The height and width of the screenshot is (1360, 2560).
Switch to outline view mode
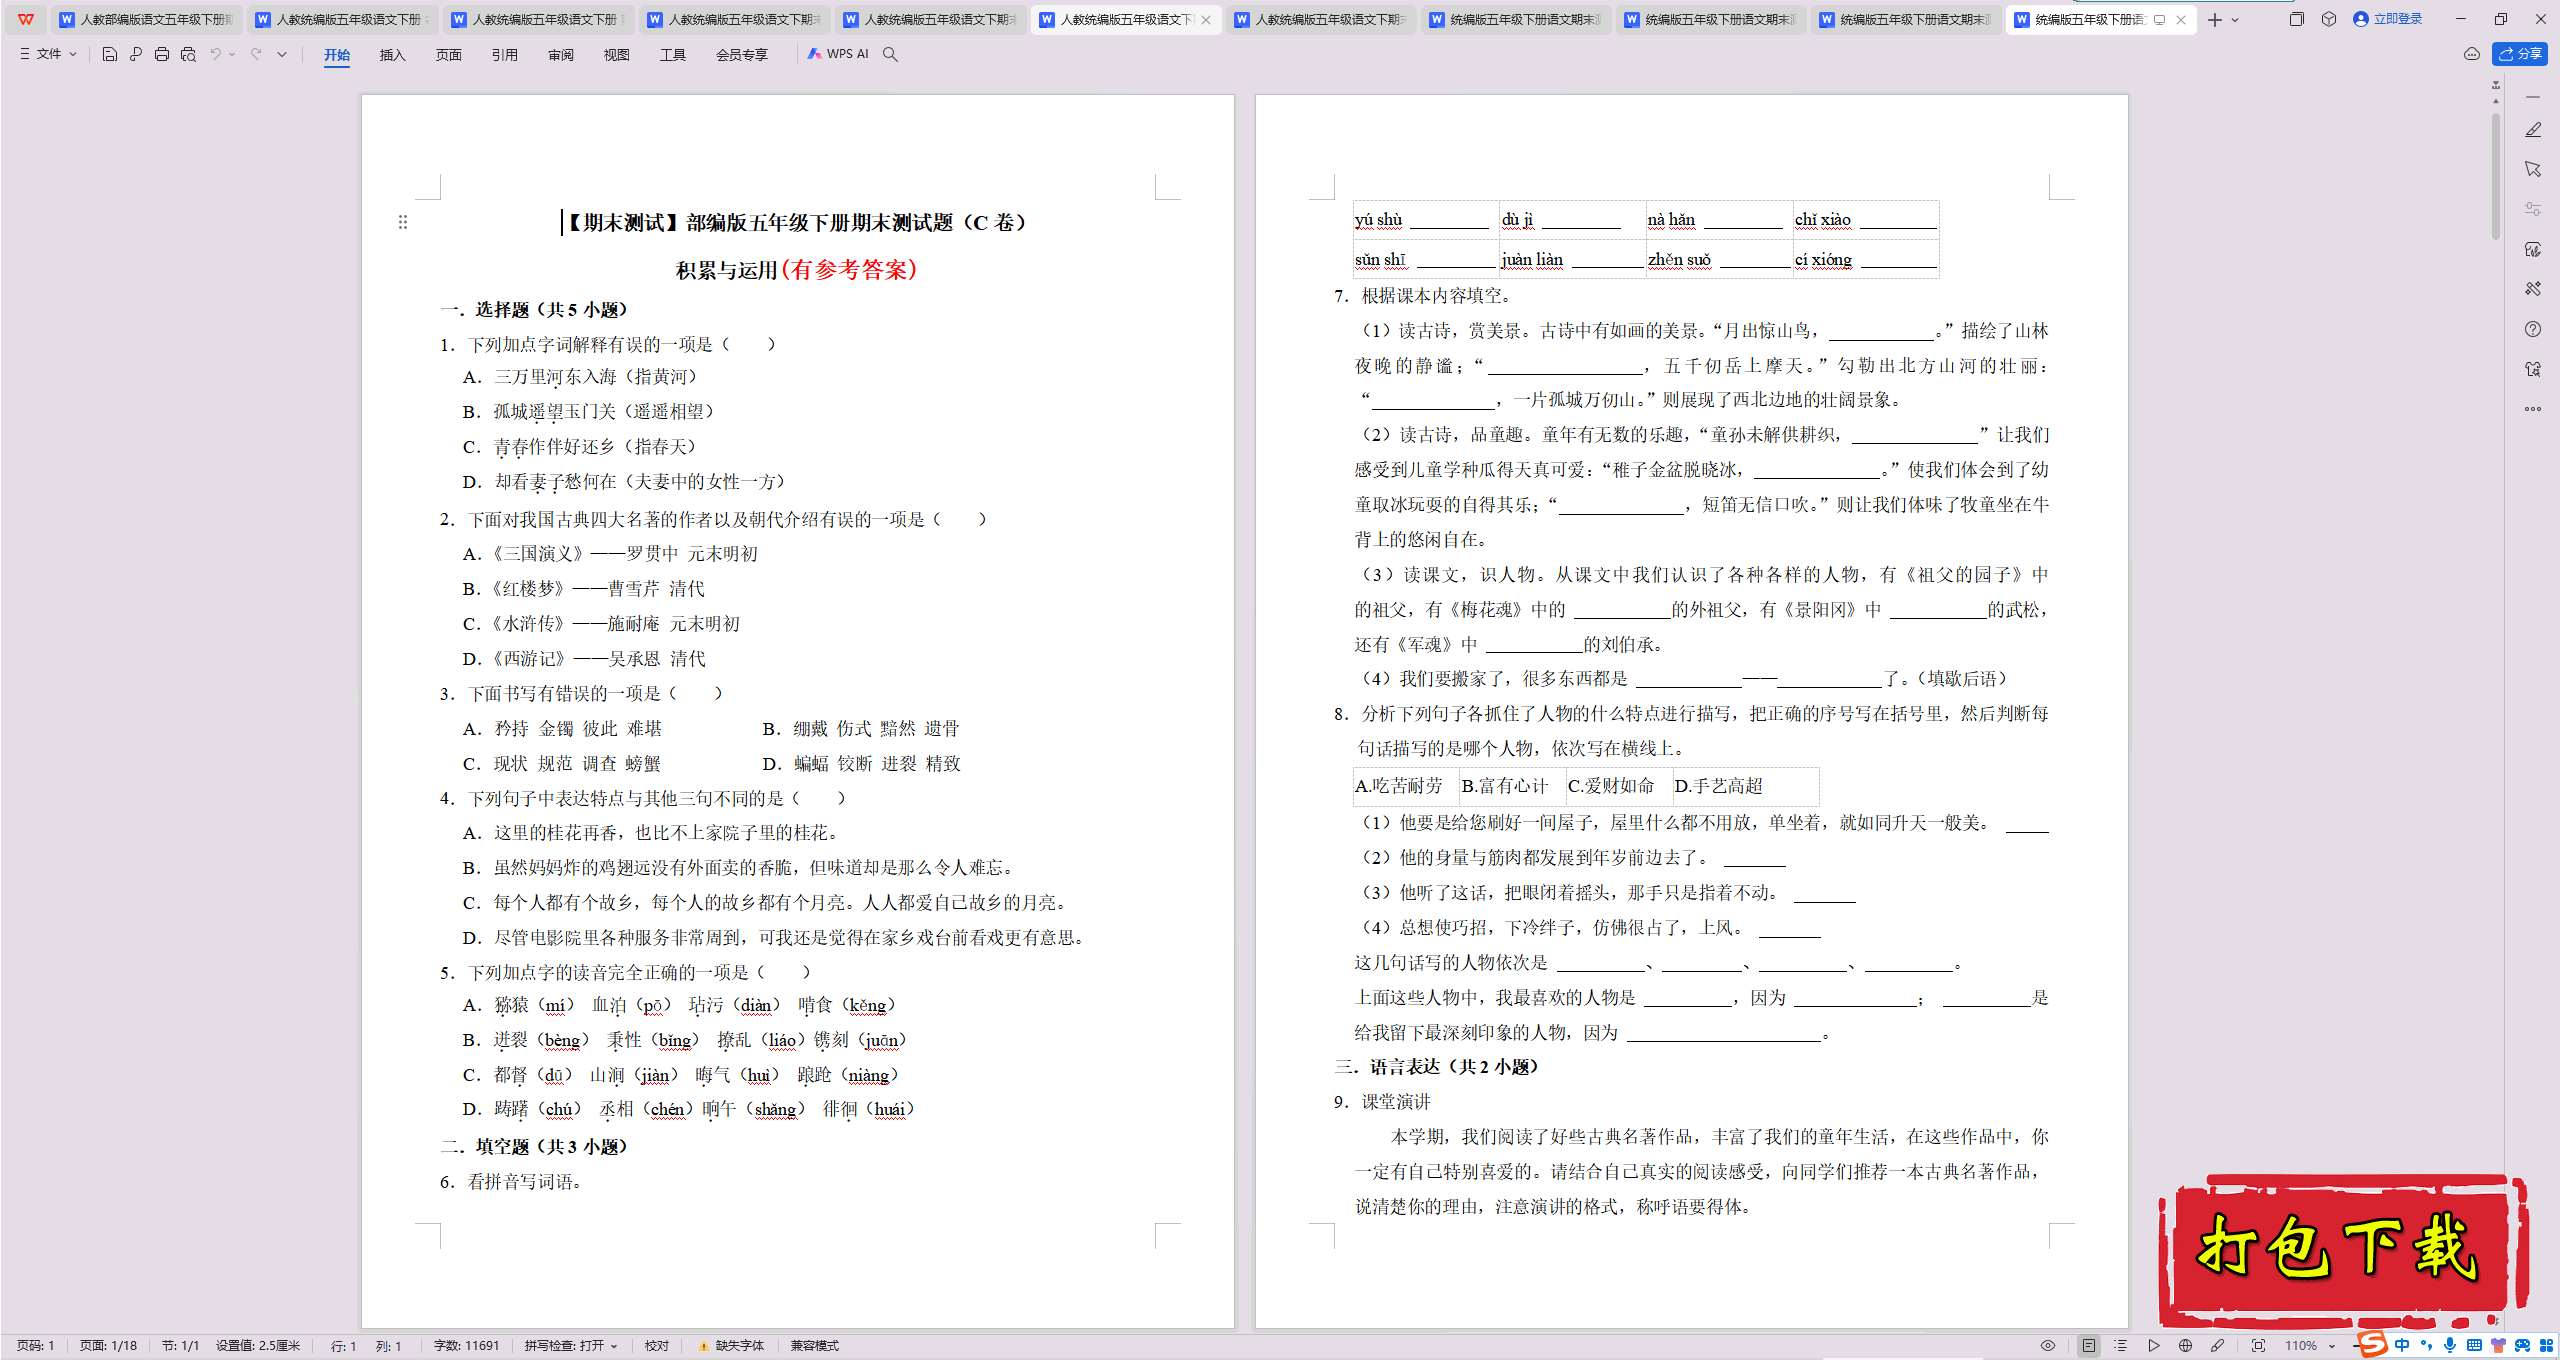tap(2121, 1346)
